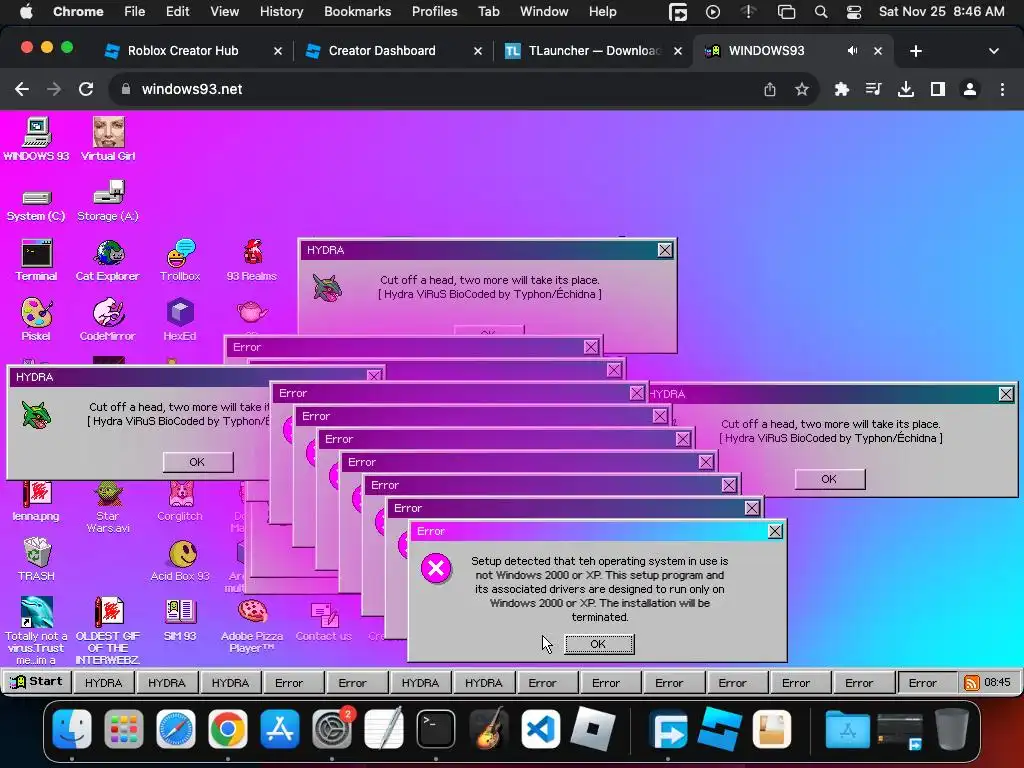Mute the WINDOWS93 tab audio icon
The height and width of the screenshot is (768, 1024).
pyautogui.click(x=852, y=51)
